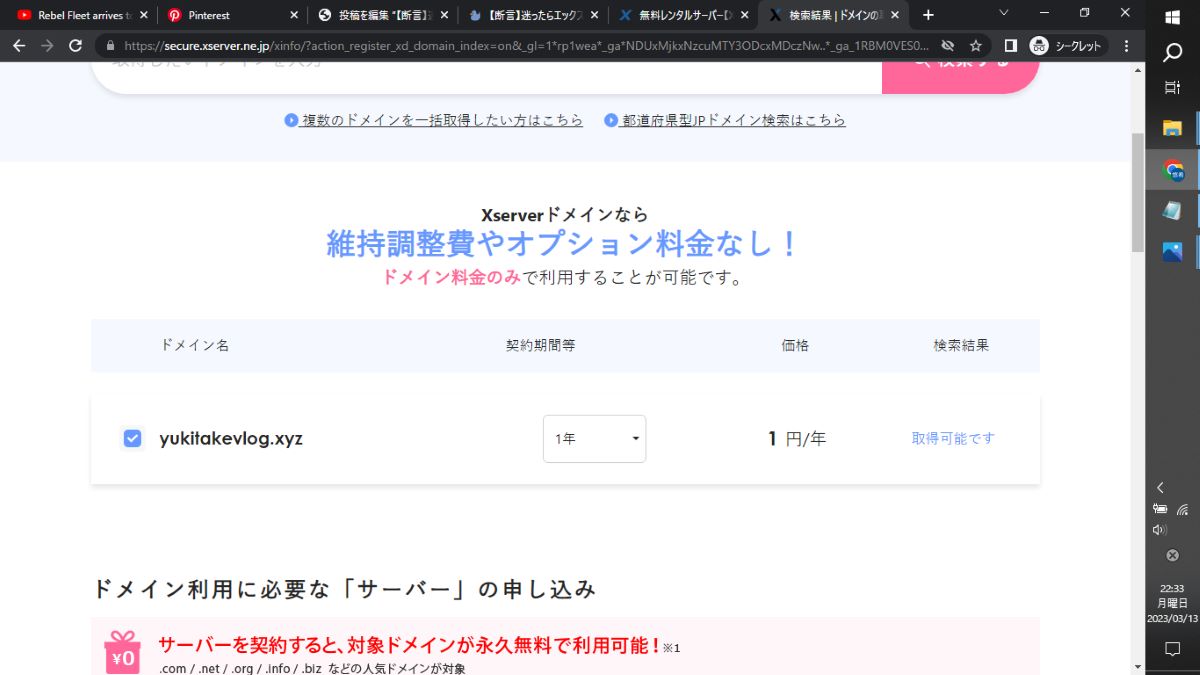
Task: Click the tray X status icon
Action: 1173,555
